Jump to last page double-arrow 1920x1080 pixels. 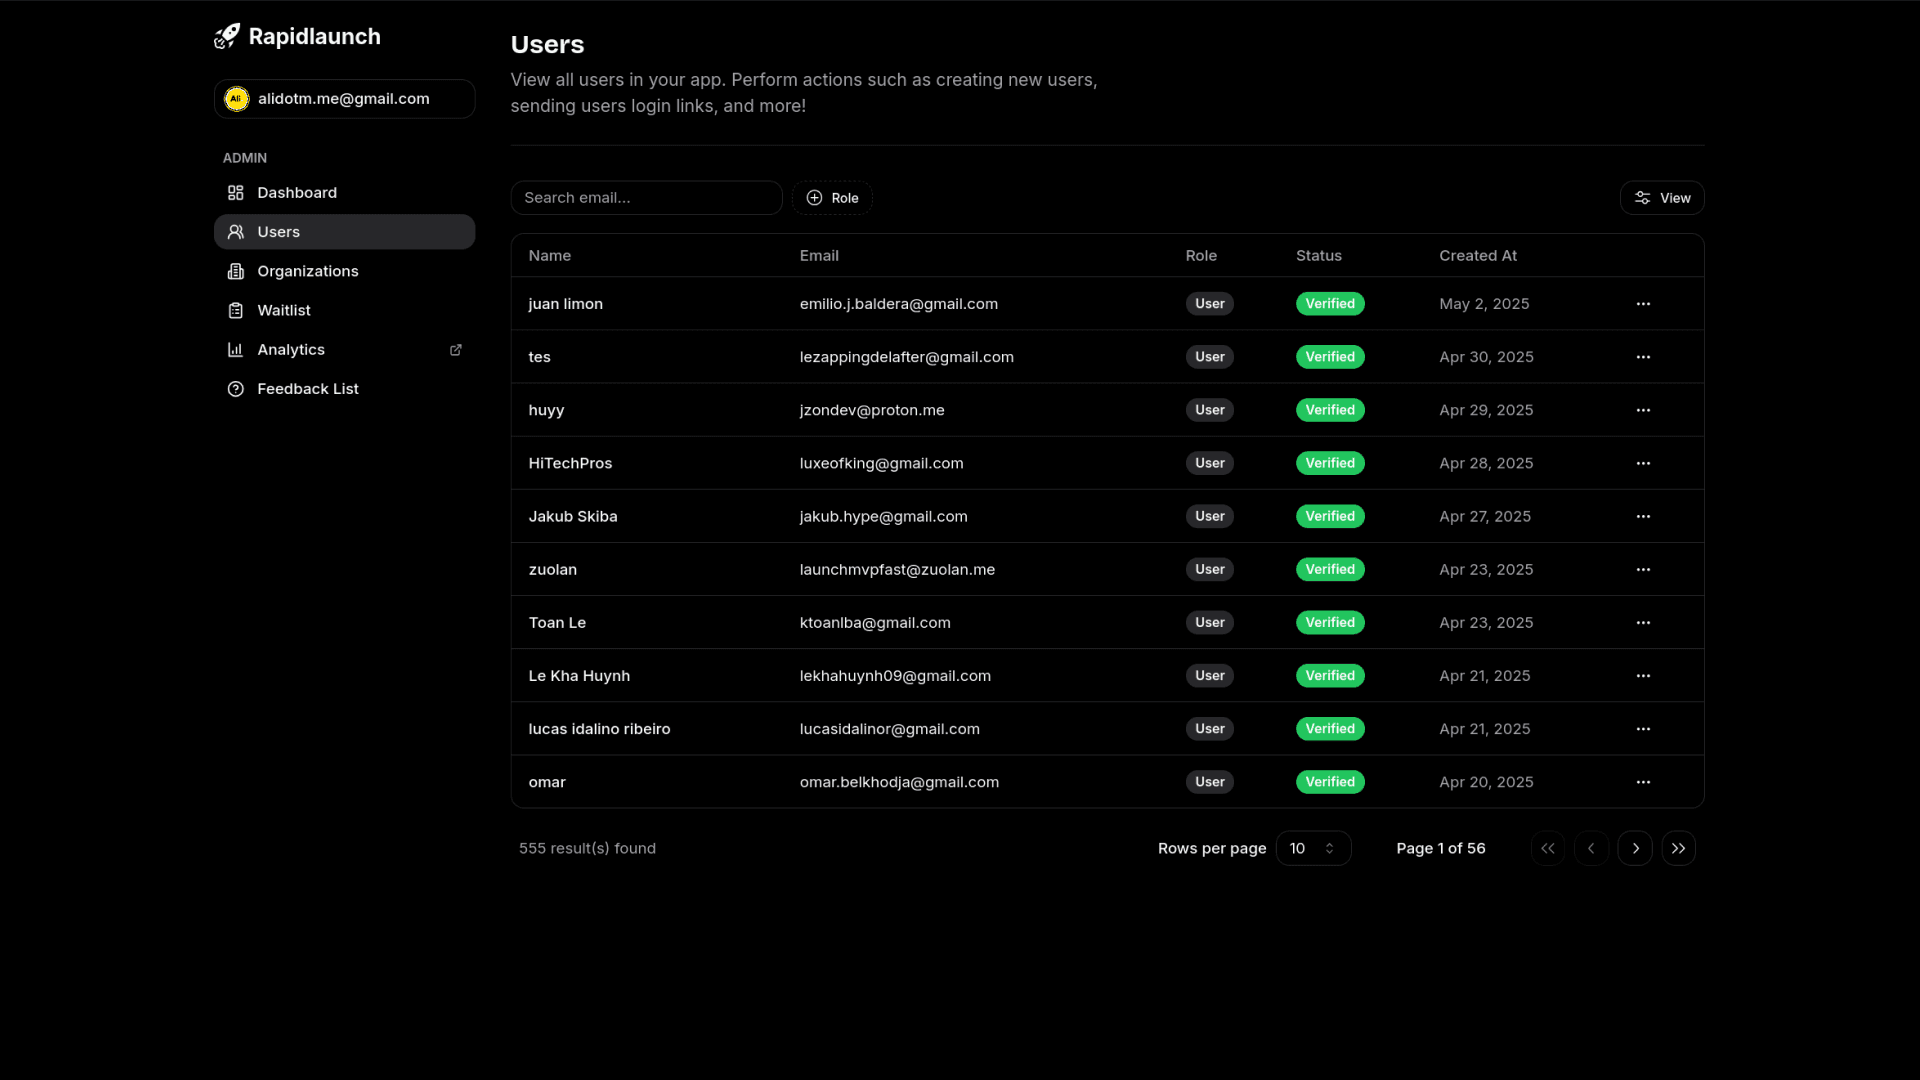pyautogui.click(x=1678, y=848)
